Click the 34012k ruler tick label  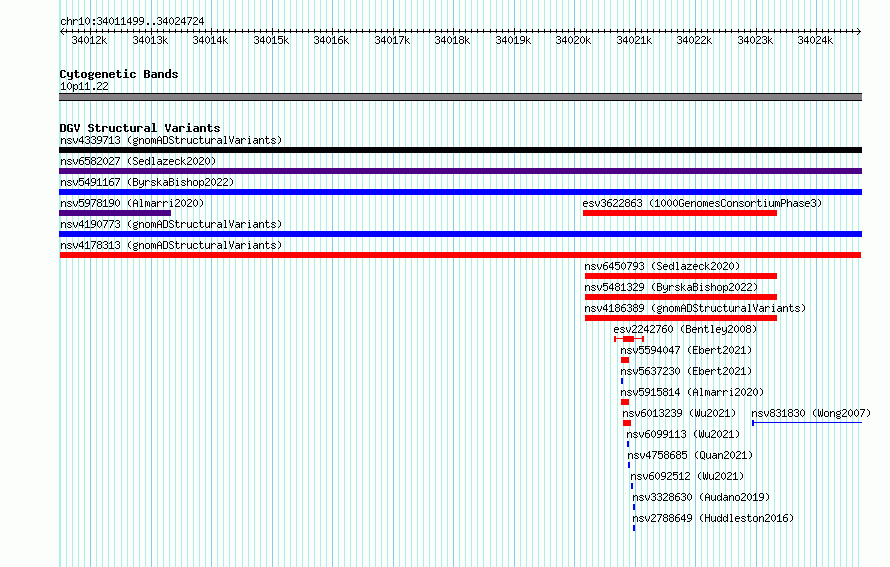tap(89, 41)
